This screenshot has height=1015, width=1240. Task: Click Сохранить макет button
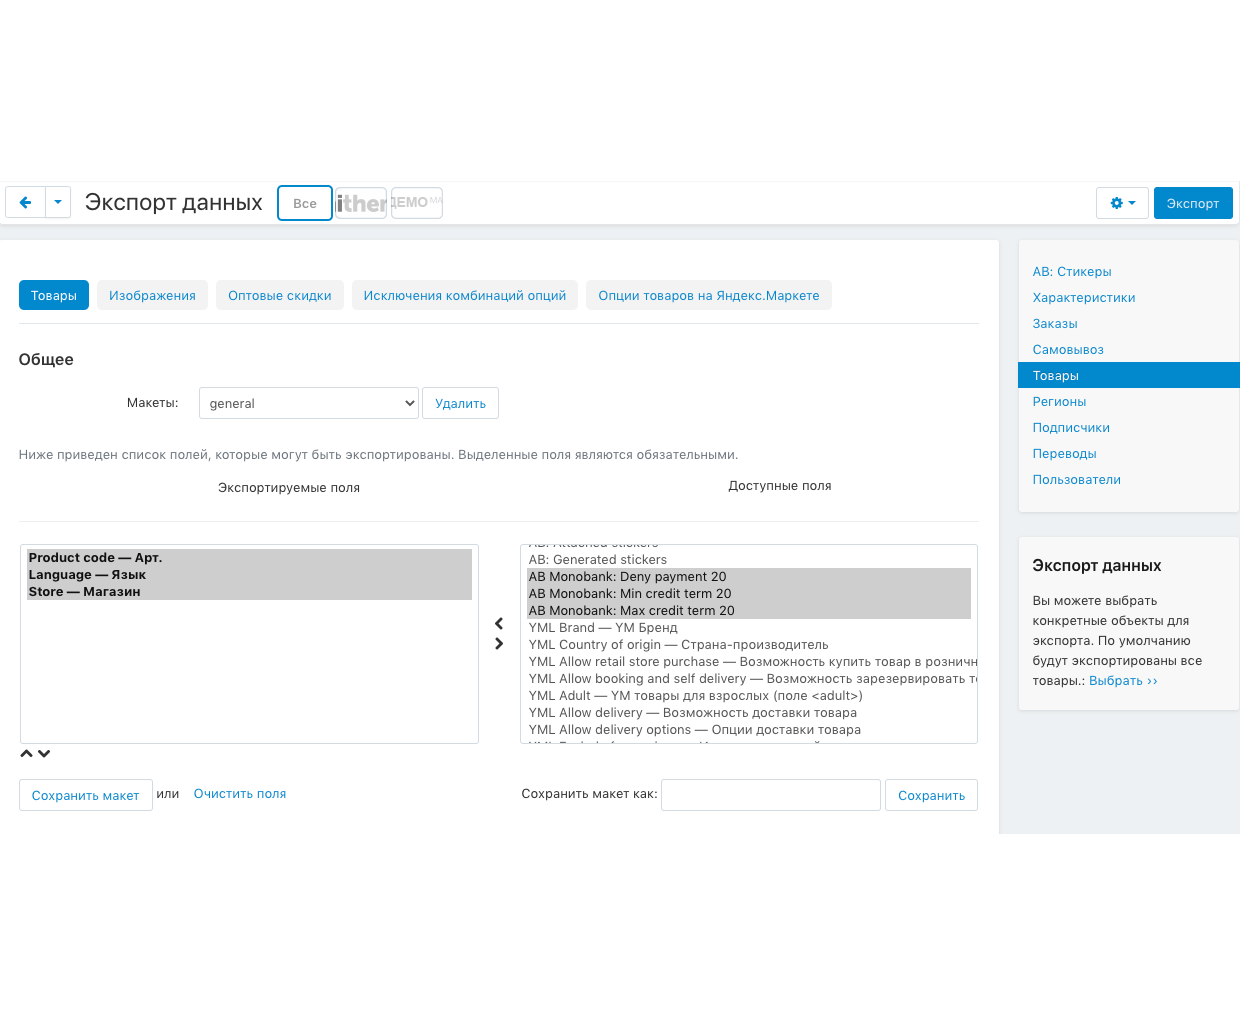click(86, 795)
